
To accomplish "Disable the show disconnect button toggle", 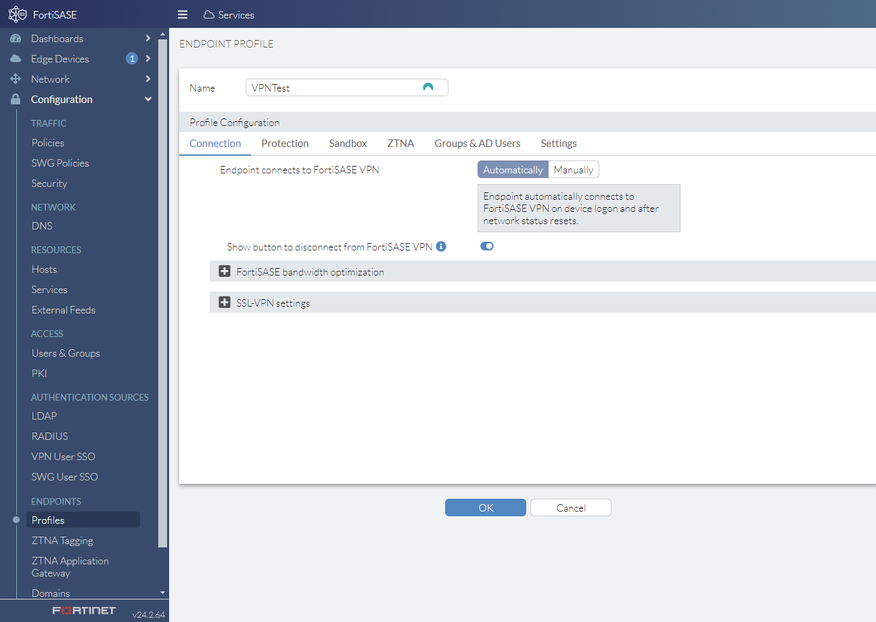I will pos(487,246).
